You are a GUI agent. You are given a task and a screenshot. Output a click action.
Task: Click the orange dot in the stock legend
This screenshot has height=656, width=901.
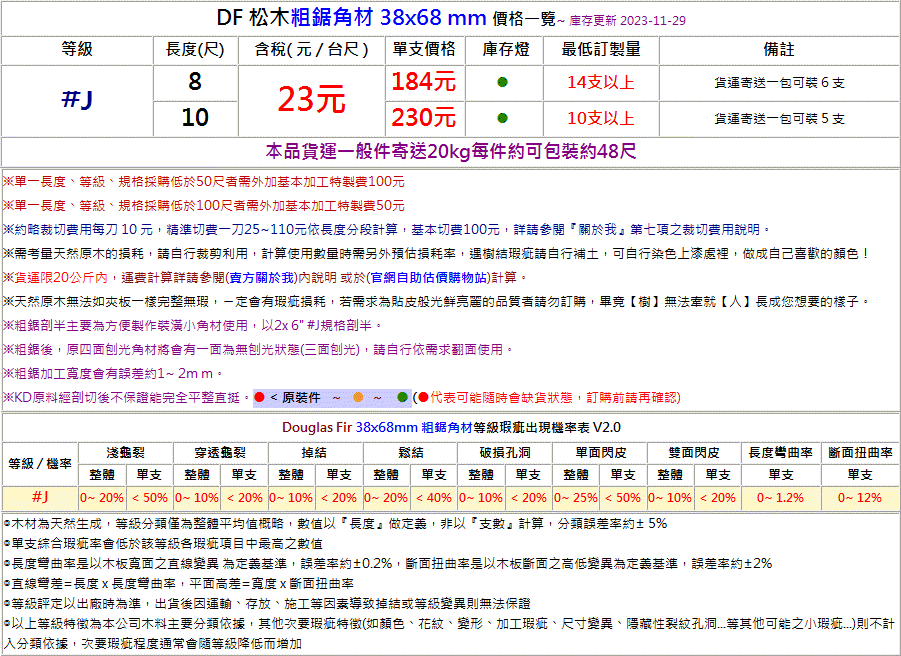[x=358, y=398]
